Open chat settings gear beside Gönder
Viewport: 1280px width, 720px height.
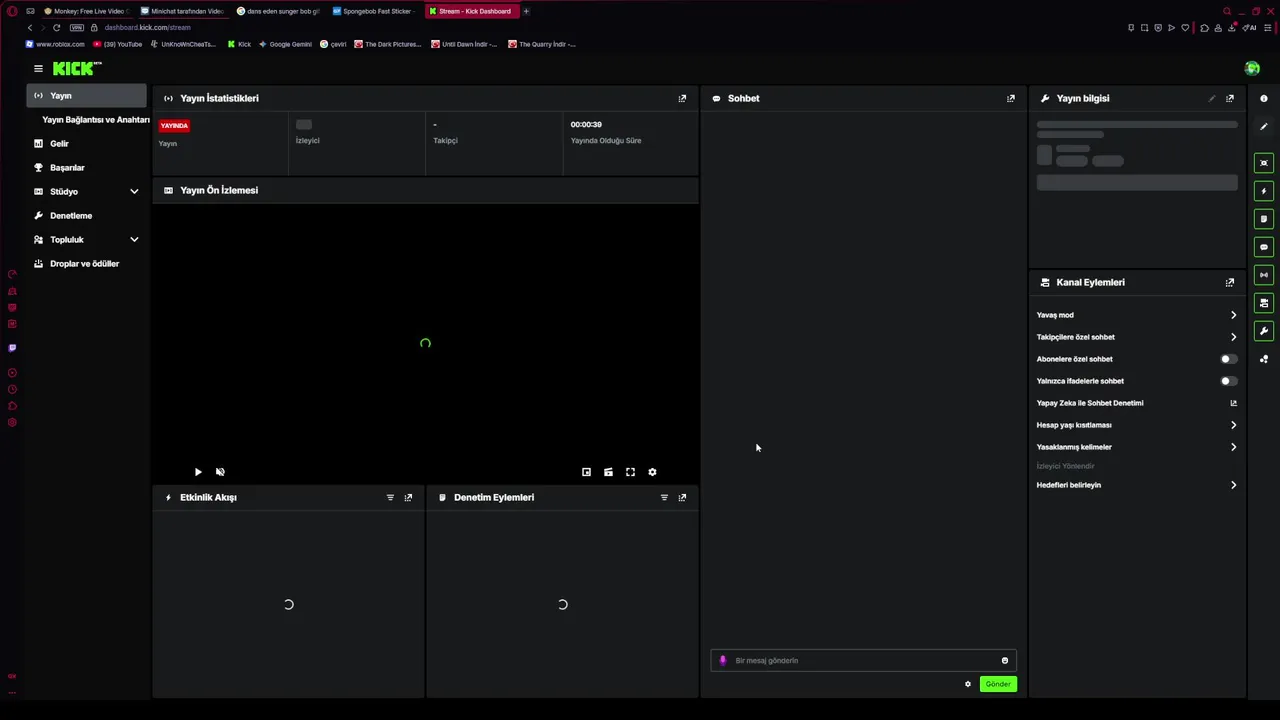[x=967, y=684]
